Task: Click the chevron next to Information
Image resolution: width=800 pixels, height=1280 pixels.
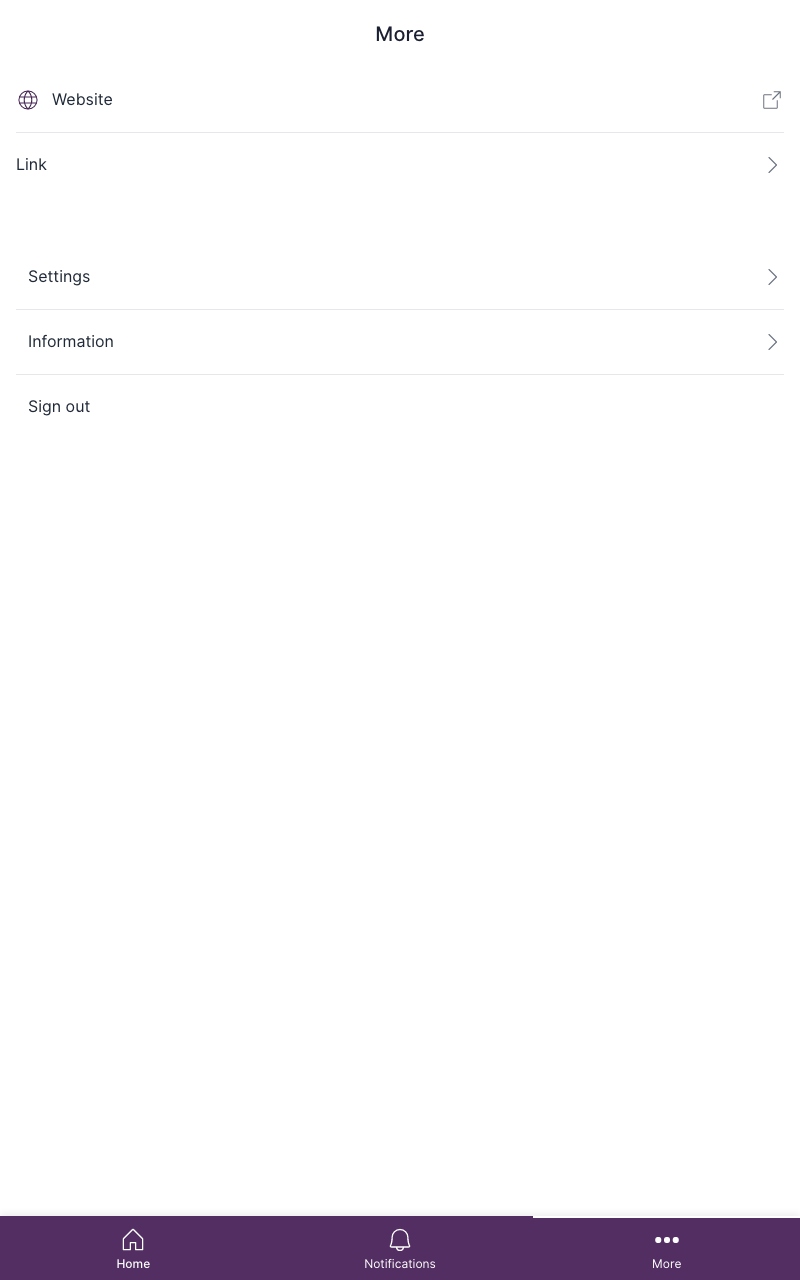Action: tap(773, 342)
